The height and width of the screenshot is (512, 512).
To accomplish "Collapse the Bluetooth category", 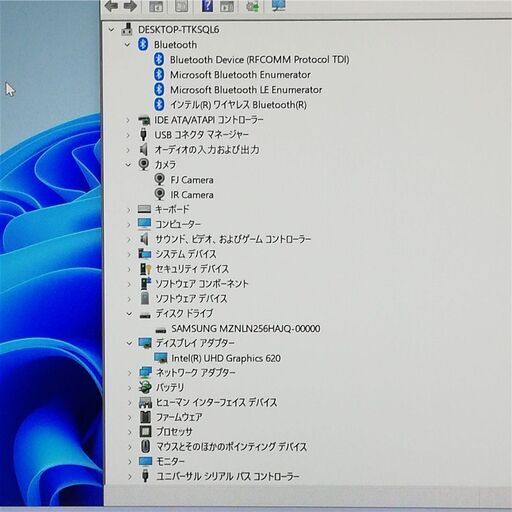I will click(x=127, y=45).
